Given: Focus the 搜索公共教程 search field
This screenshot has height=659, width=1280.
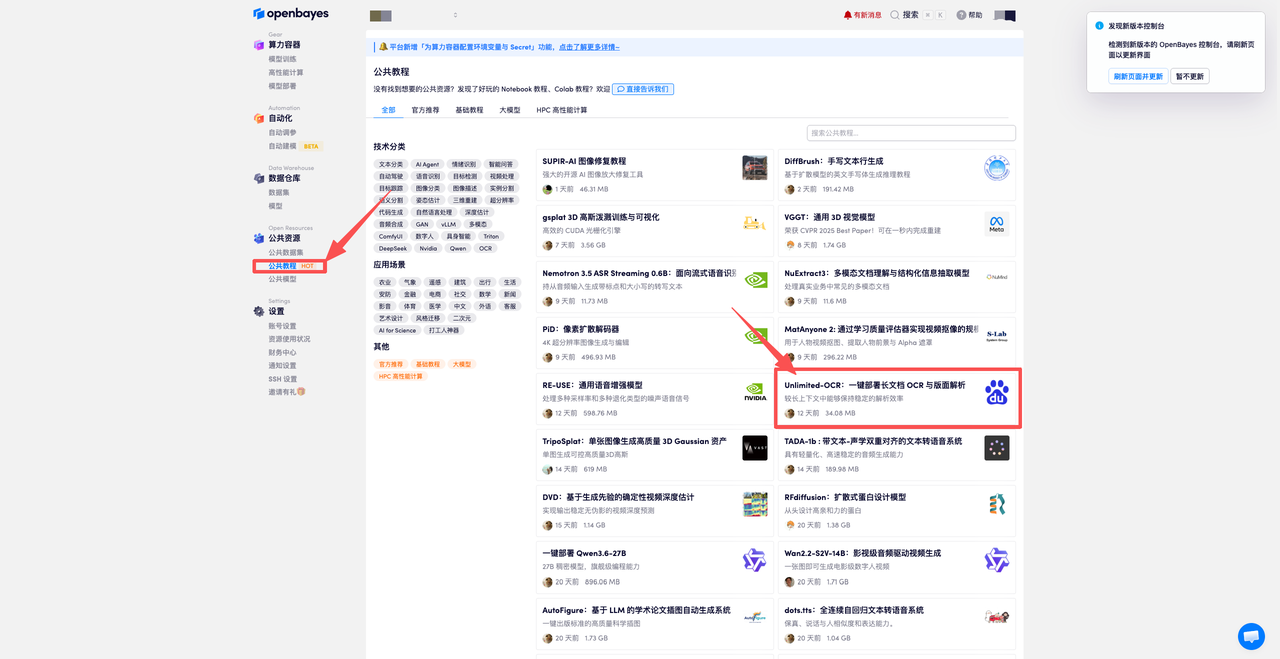Looking at the screenshot, I should (x=911, y=133).
